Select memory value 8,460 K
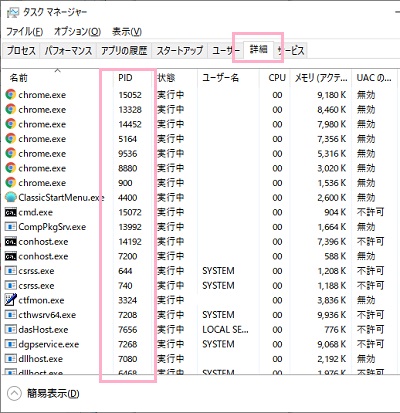The image size is (400, 413). pyautogui.click(x=332, y=110)
